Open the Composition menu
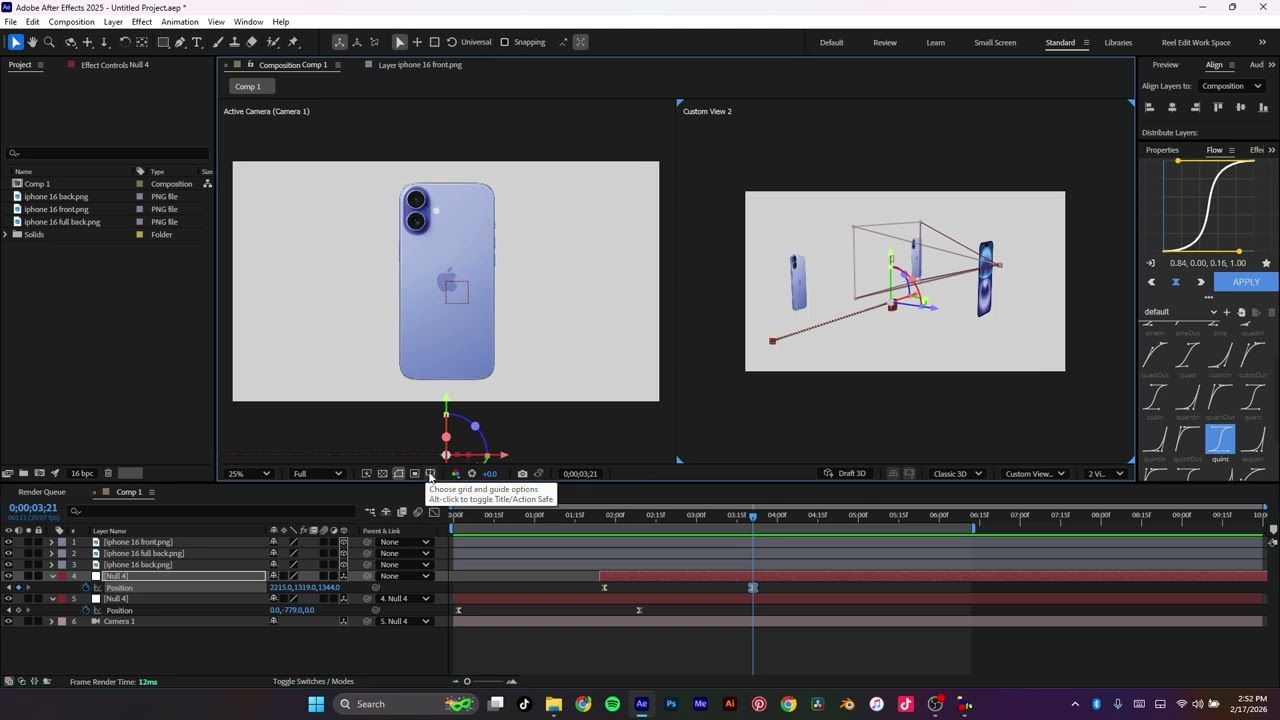The width and height of the screenshot is (1280, 720). point(71,22)
